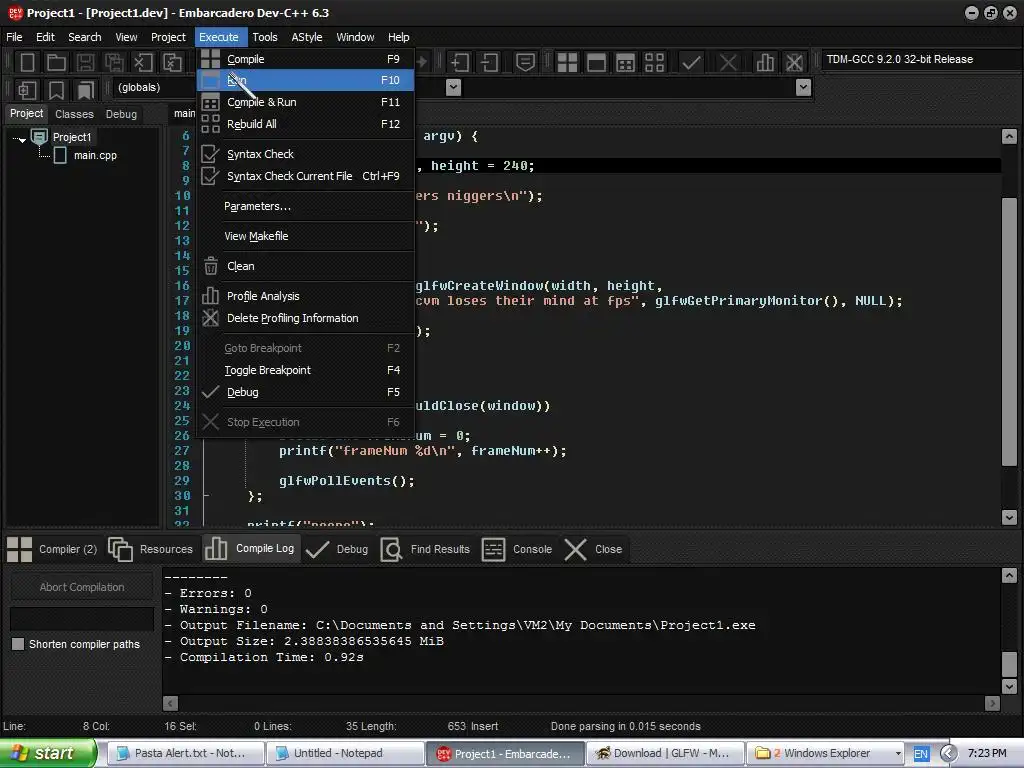Image resolution: width=1024 pixels, height=768 pixels.
Task: Choose Compile & Run menu entry
Action: (306, 102)
